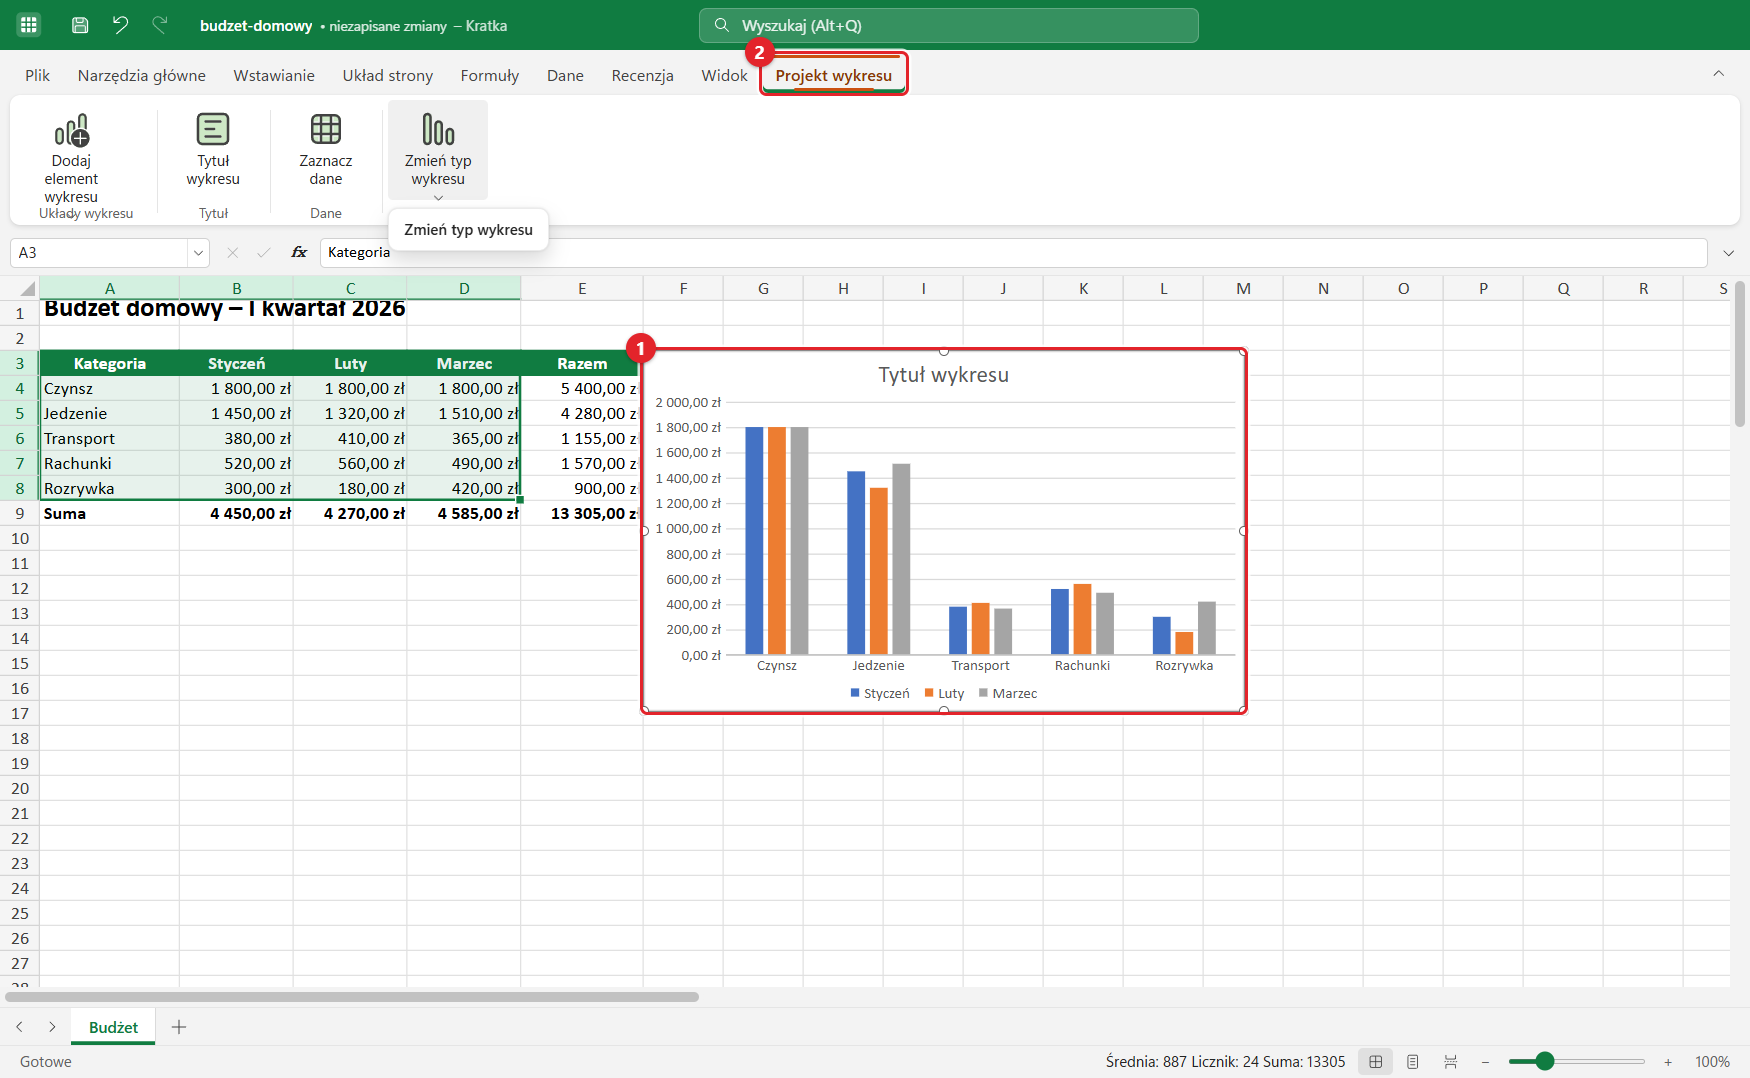
Task: Click the Name Box showing A3
Action: 100,253
